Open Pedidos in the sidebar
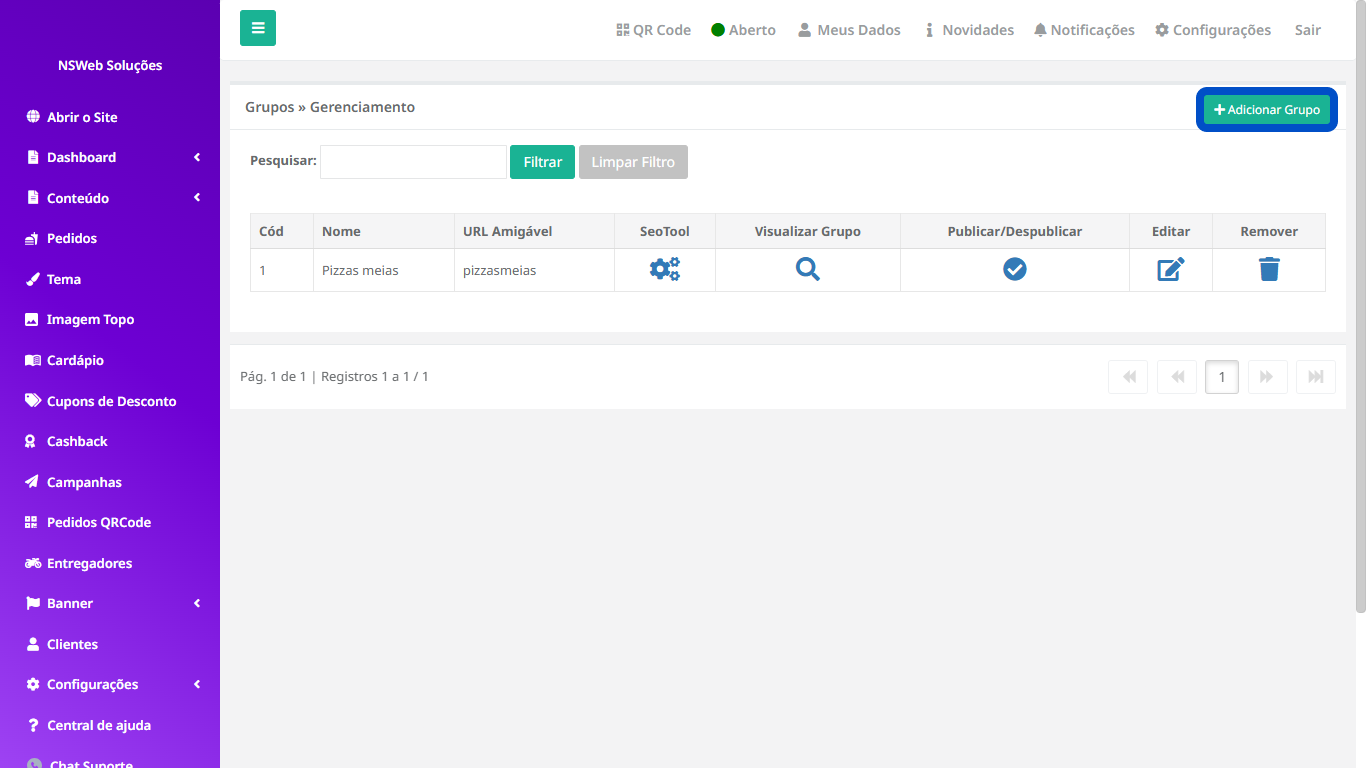The height and width of the screenshot is (768, 1366). click(110, 238)
